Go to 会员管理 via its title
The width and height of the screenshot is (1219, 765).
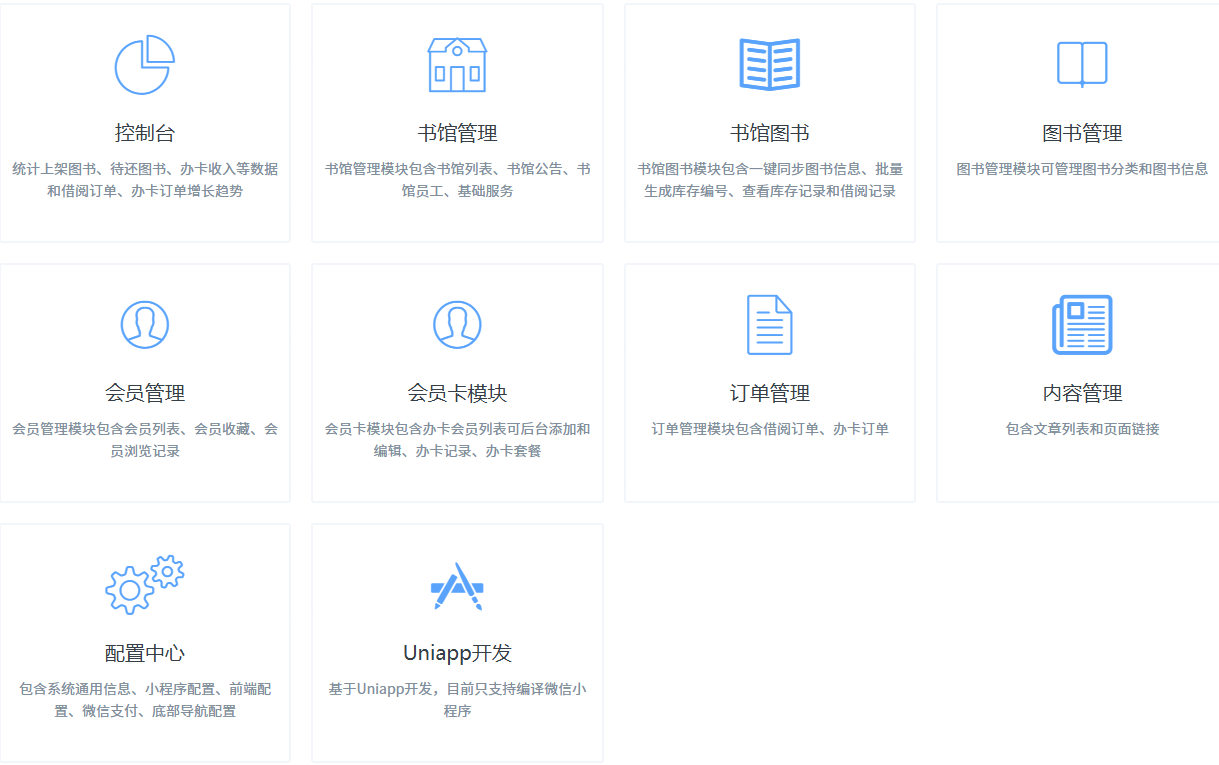coord(145,393)
